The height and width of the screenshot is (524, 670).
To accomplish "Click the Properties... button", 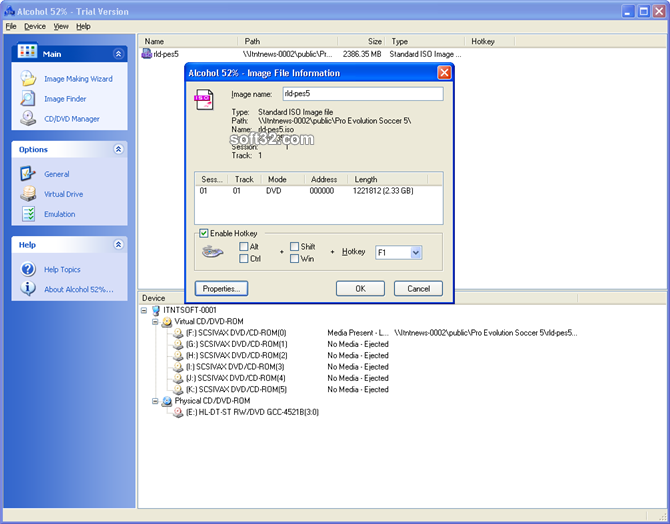I will (221, 288).
